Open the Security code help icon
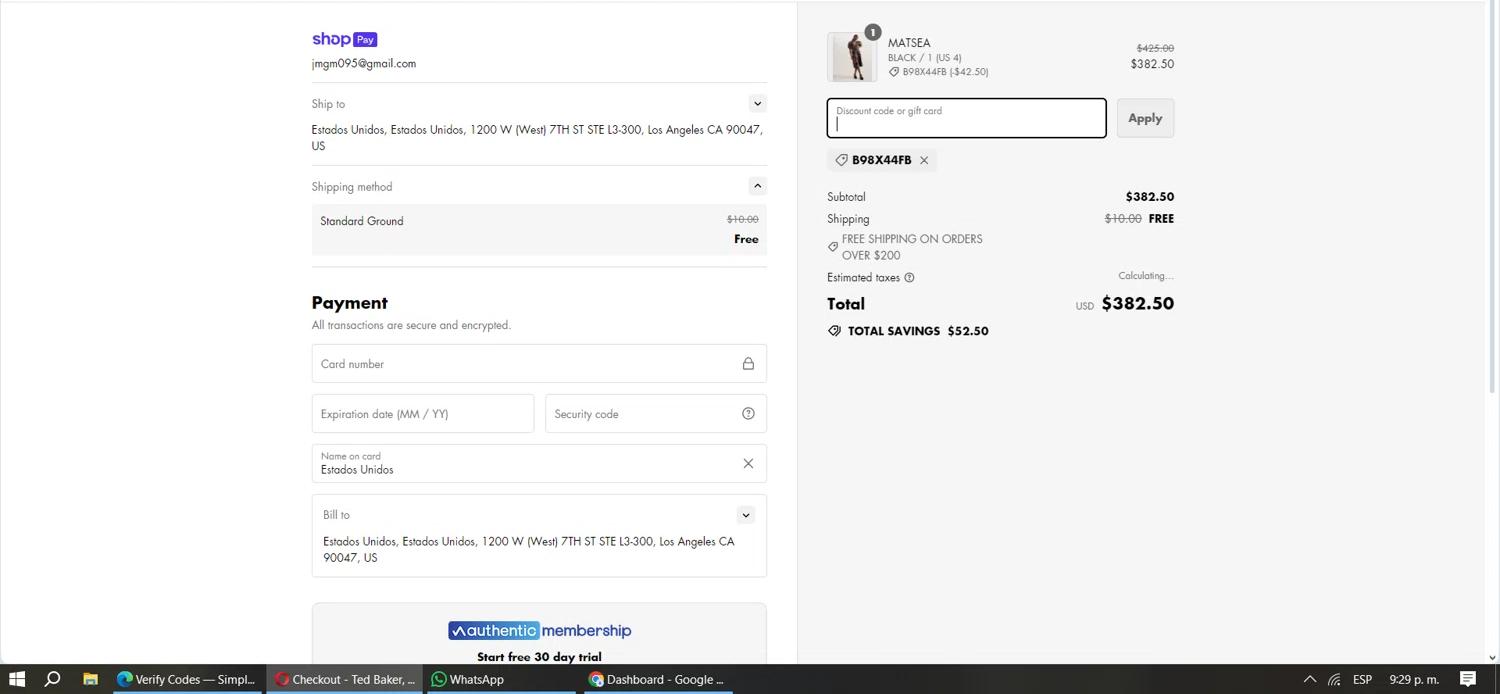The height and width of the screenshot is (694, 1500). tap(748, 414)
